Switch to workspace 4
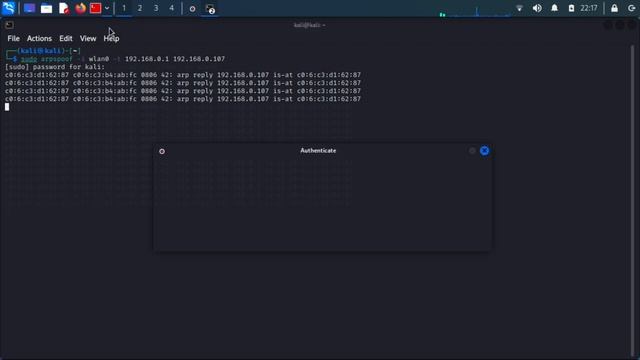Viewport: 640px width, 360px height. 171,8
